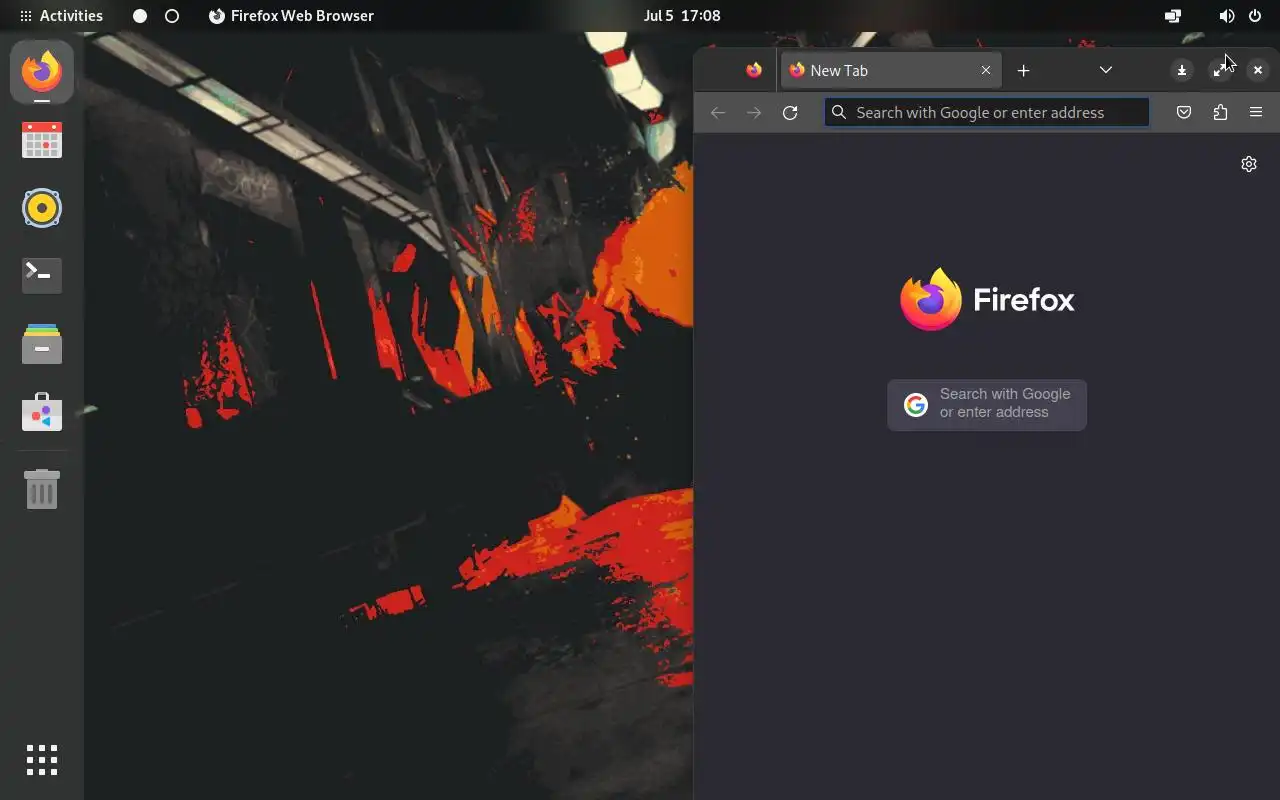The height and width of the screenshot is (800, 1280).
Task: Focus the address bar search field
Action: pos(987,112)
